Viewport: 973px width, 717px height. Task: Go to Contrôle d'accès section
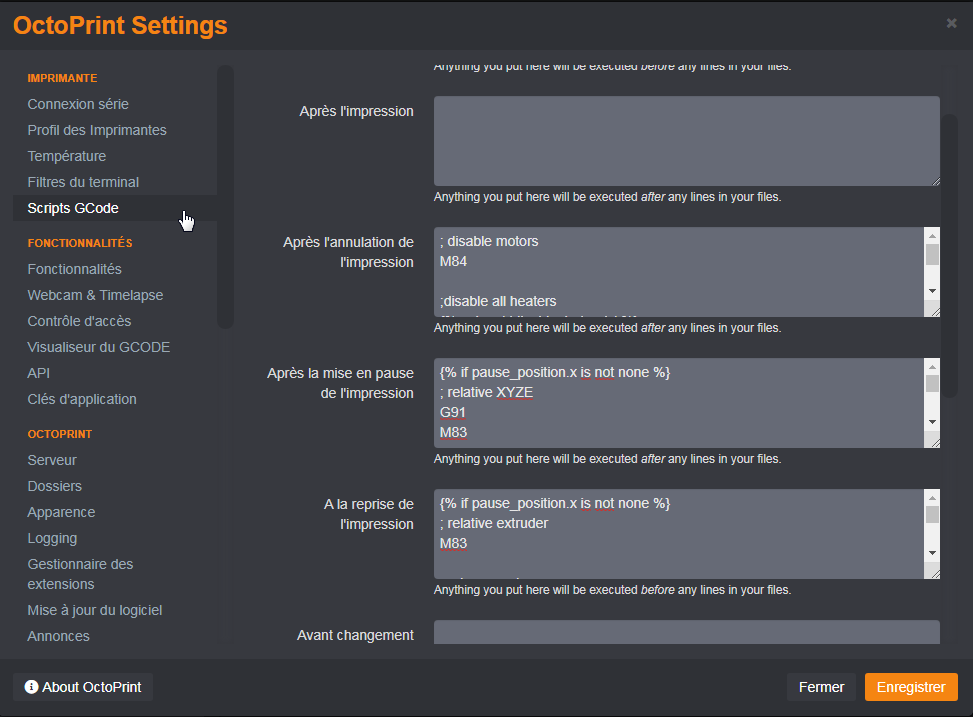point(79,322)
